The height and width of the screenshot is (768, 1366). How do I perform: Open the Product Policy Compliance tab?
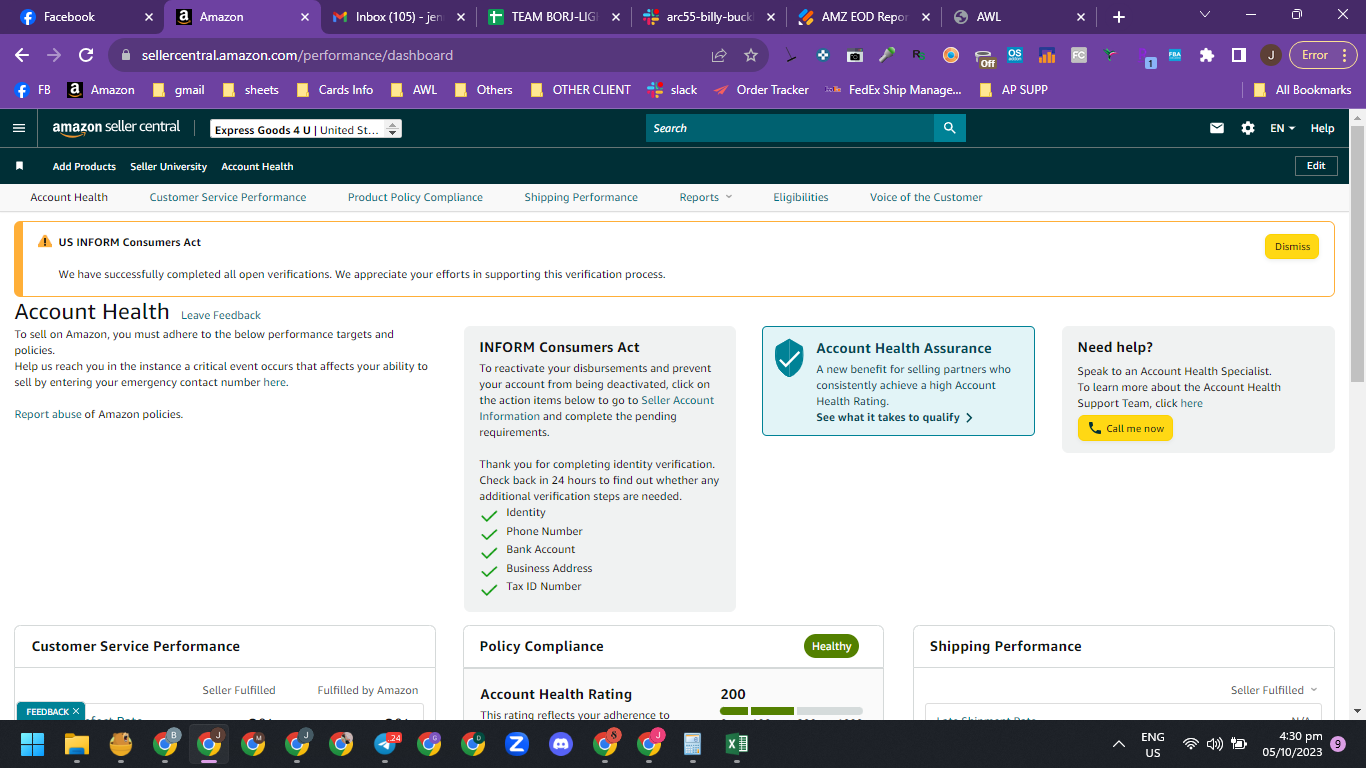pos(415,197)
